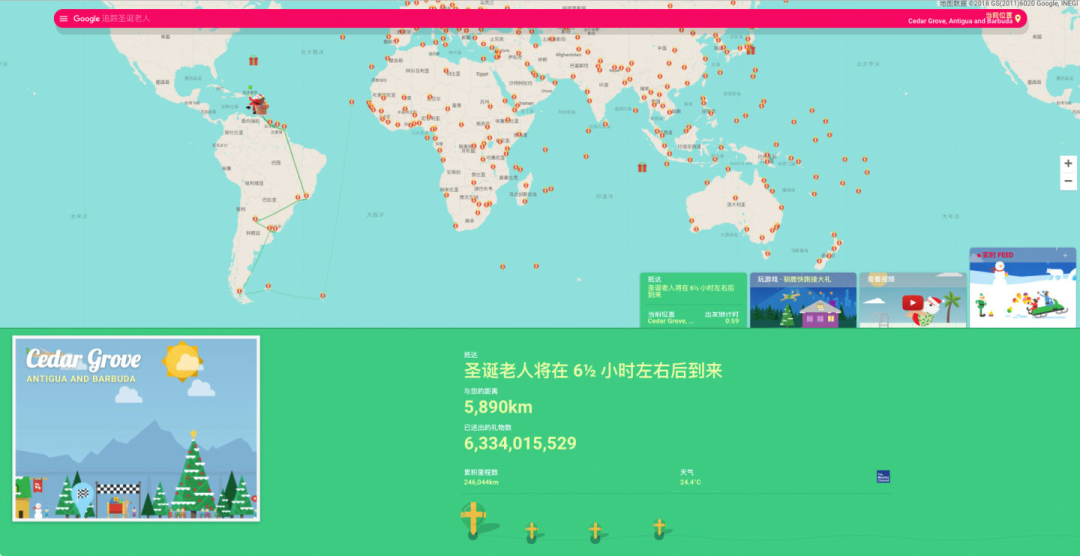Open the gift box near Japan
Screen dimensions: 1080x556
pos(750,50)
